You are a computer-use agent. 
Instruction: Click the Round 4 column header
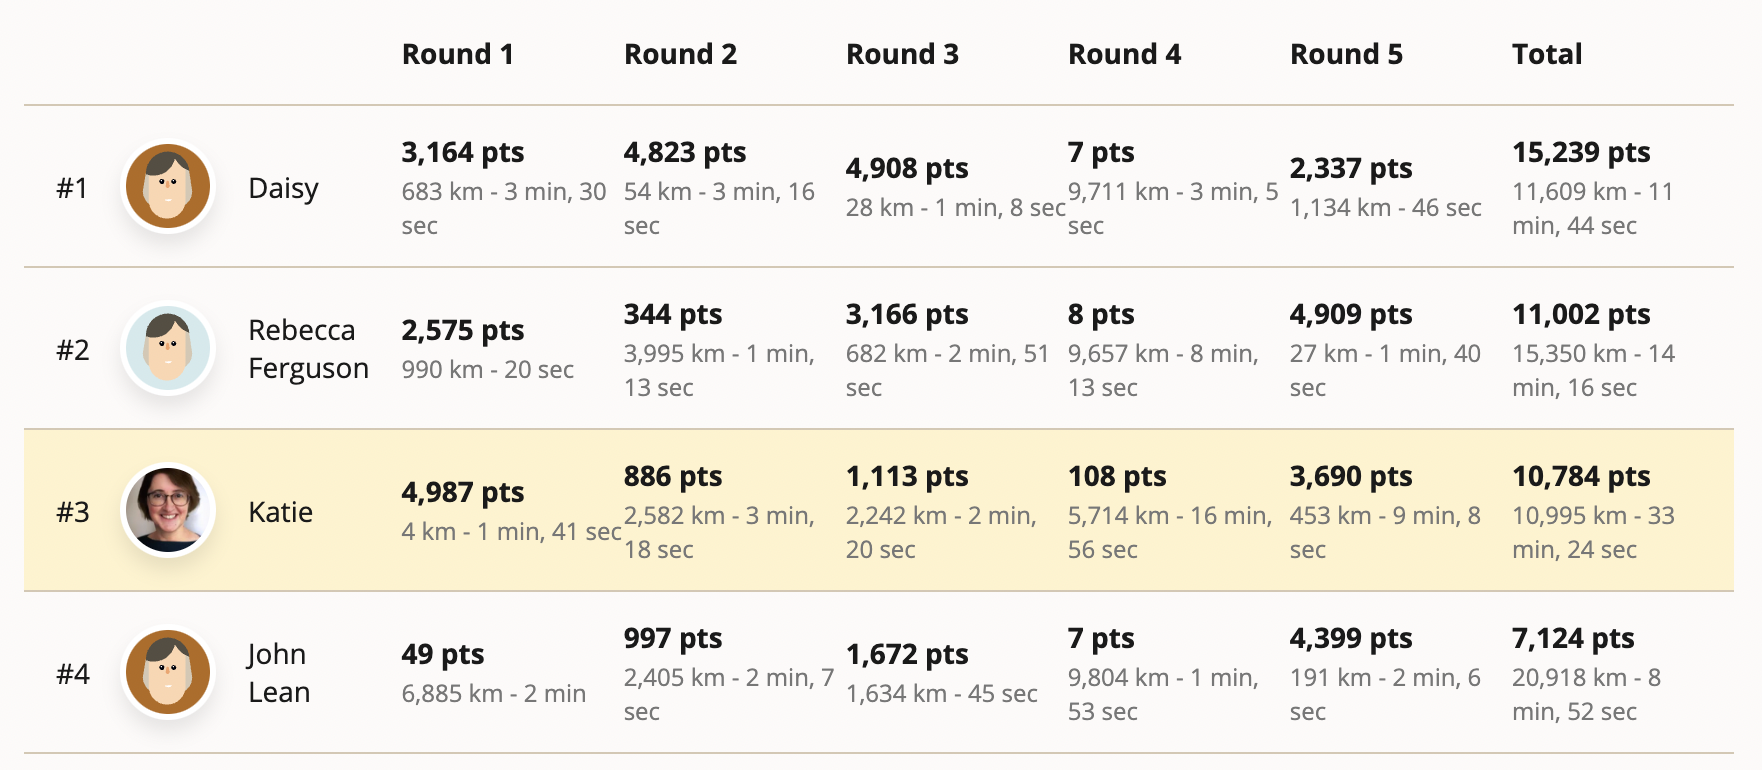[x=1124, y=54]
